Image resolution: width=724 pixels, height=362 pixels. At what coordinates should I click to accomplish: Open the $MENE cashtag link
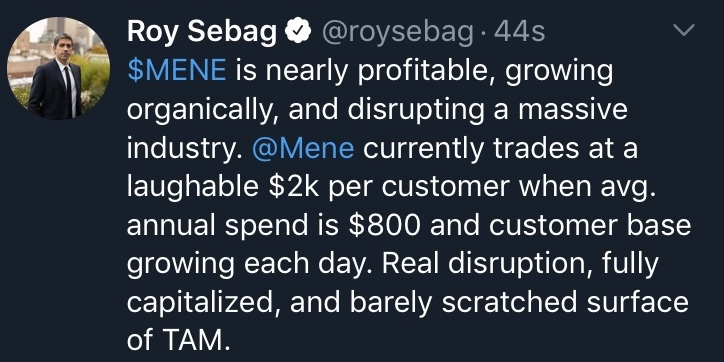click(177, 72)
